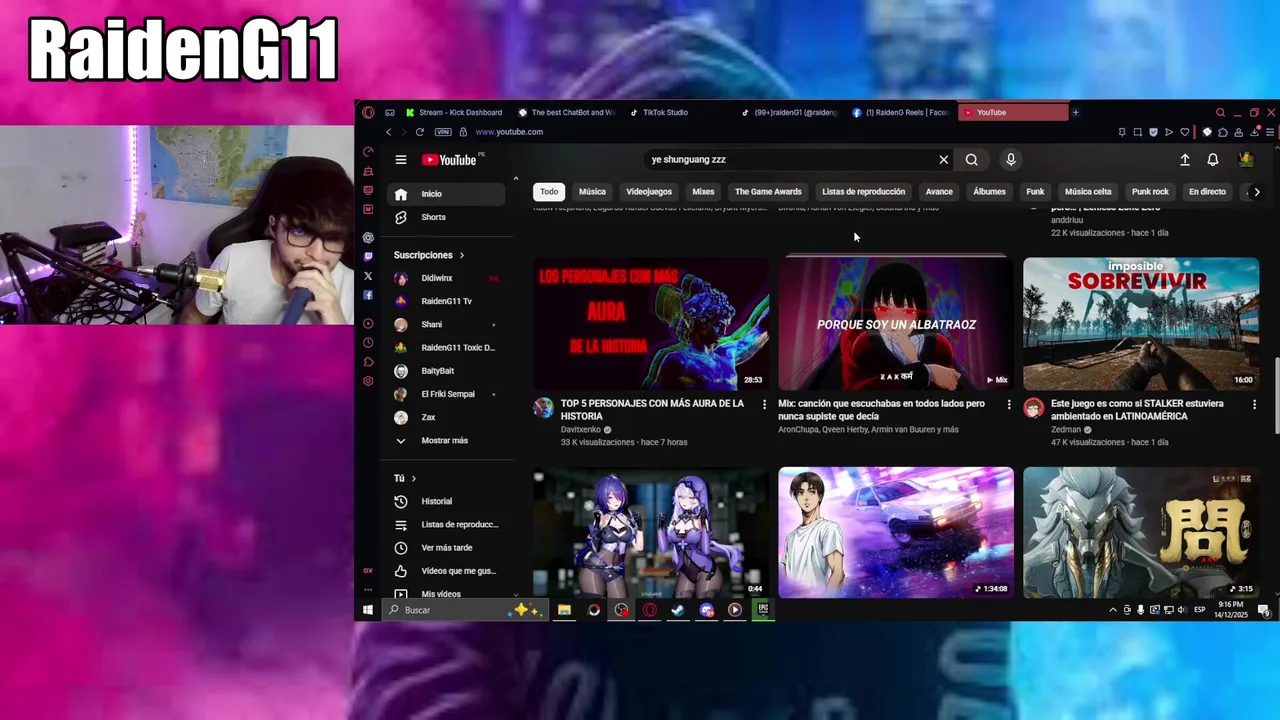
Task: Open Ver más tarde in sidebar
Action: [445, 548]
